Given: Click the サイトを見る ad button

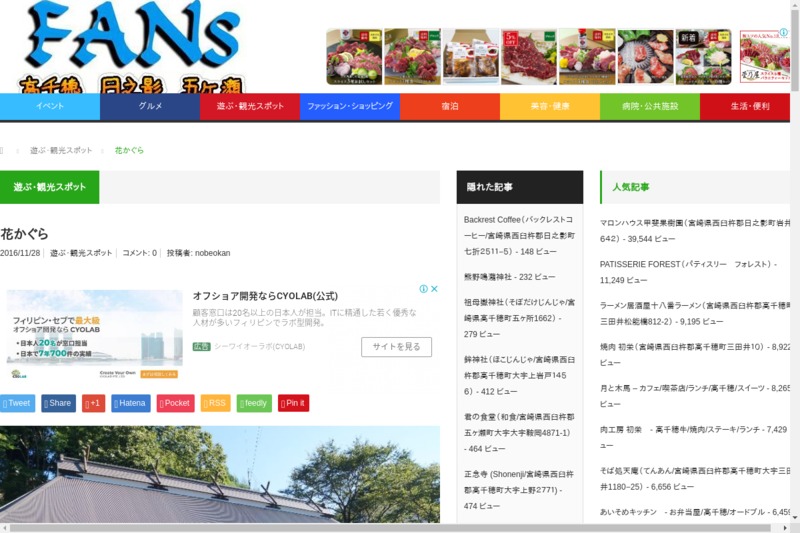Looking at the screenshot, I should tap(396, 347).
